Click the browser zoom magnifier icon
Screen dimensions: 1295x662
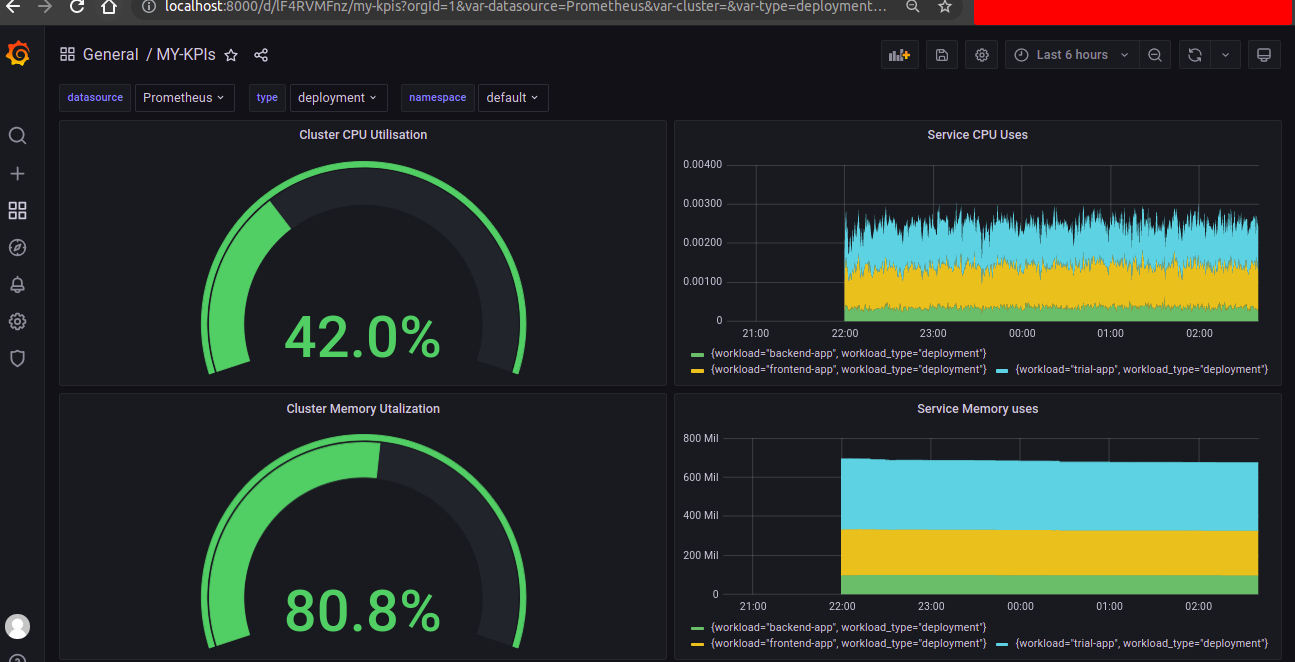(x=912, y=6)
